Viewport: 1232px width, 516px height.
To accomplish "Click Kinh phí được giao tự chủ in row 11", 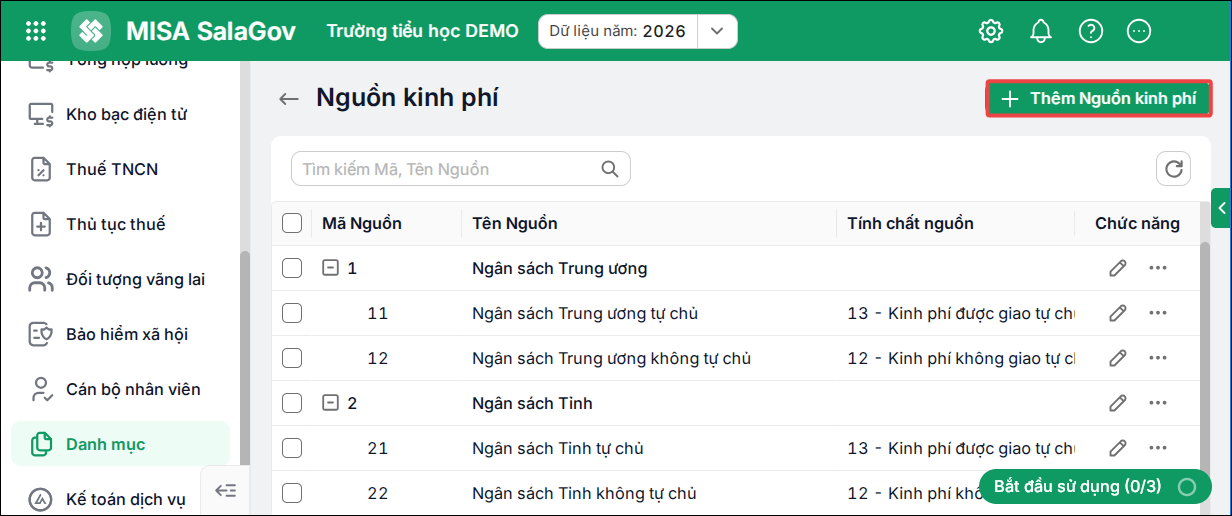I will click(x=961, y=313).
